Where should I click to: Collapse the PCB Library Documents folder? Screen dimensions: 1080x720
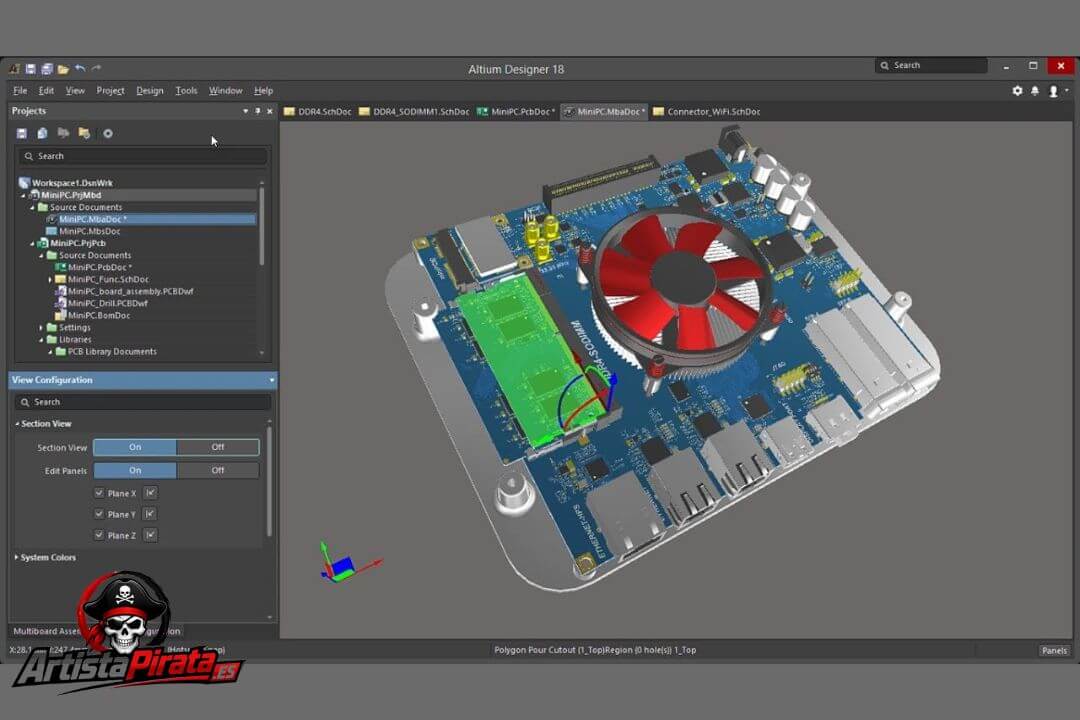50,352
